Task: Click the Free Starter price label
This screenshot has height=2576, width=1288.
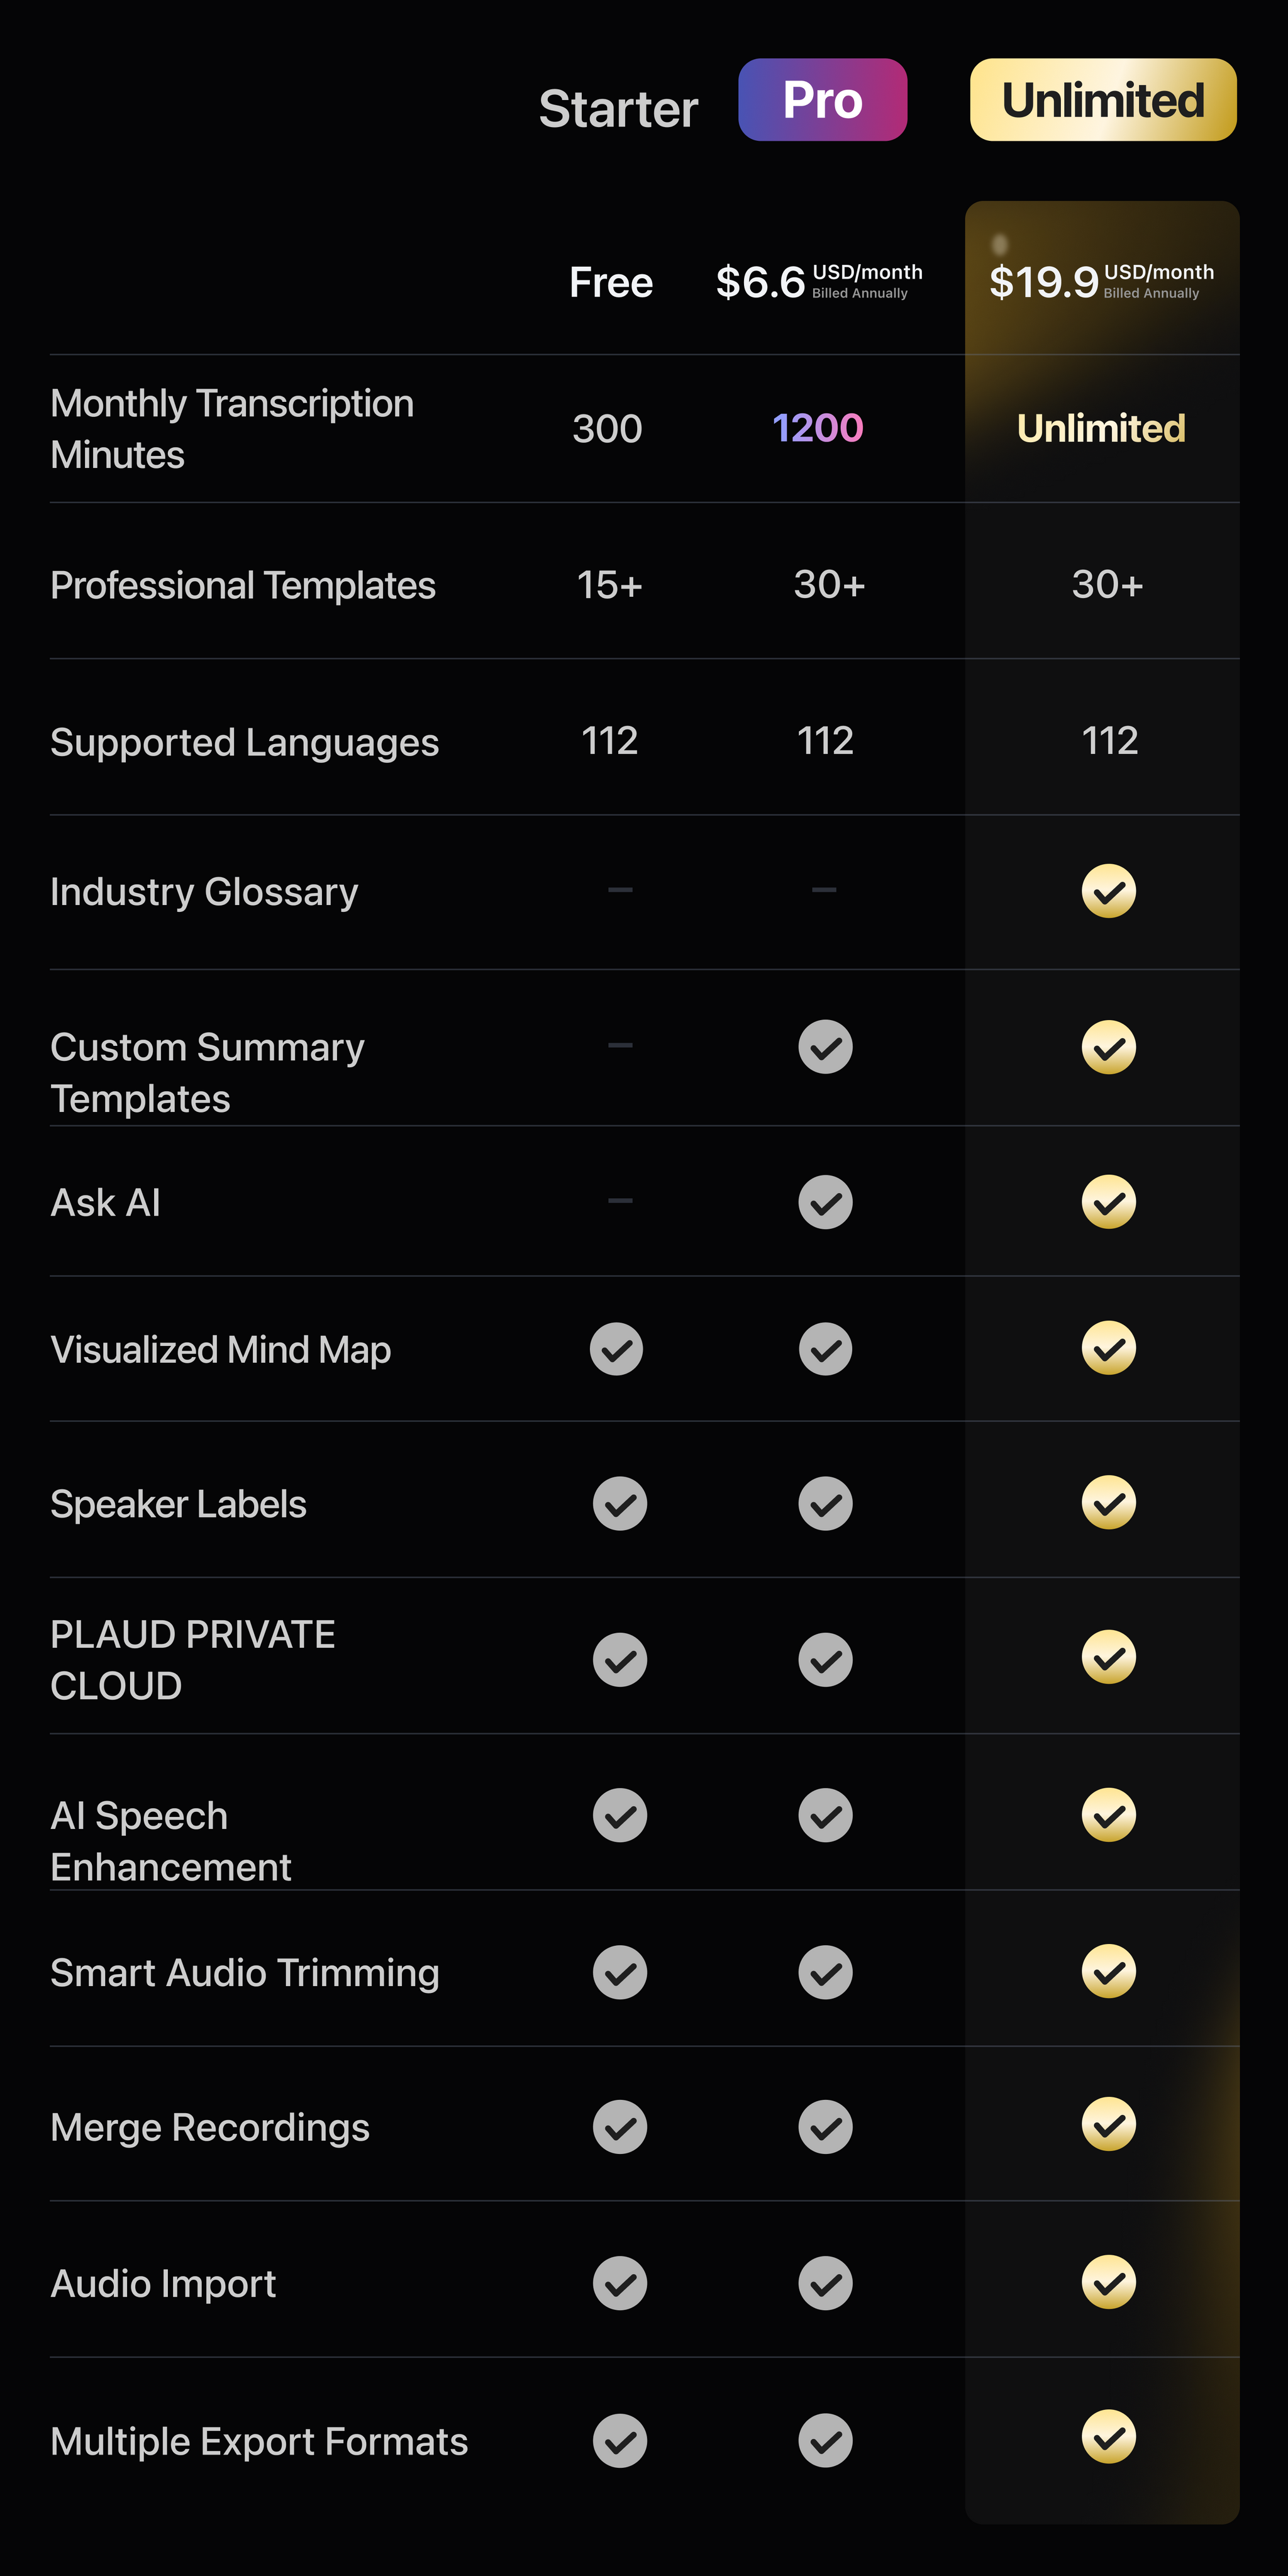Action: pos(611,282)
